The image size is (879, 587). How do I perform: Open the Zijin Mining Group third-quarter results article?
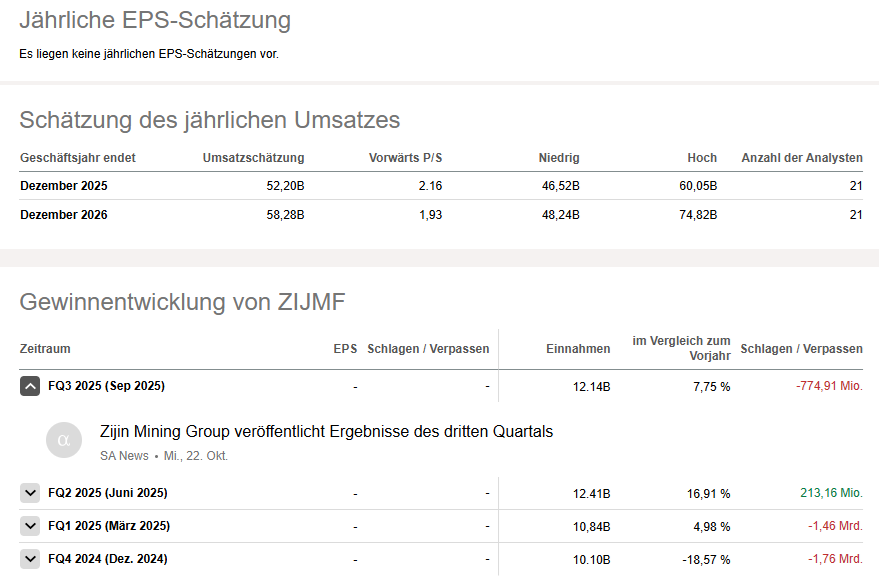tap(326, 432)
